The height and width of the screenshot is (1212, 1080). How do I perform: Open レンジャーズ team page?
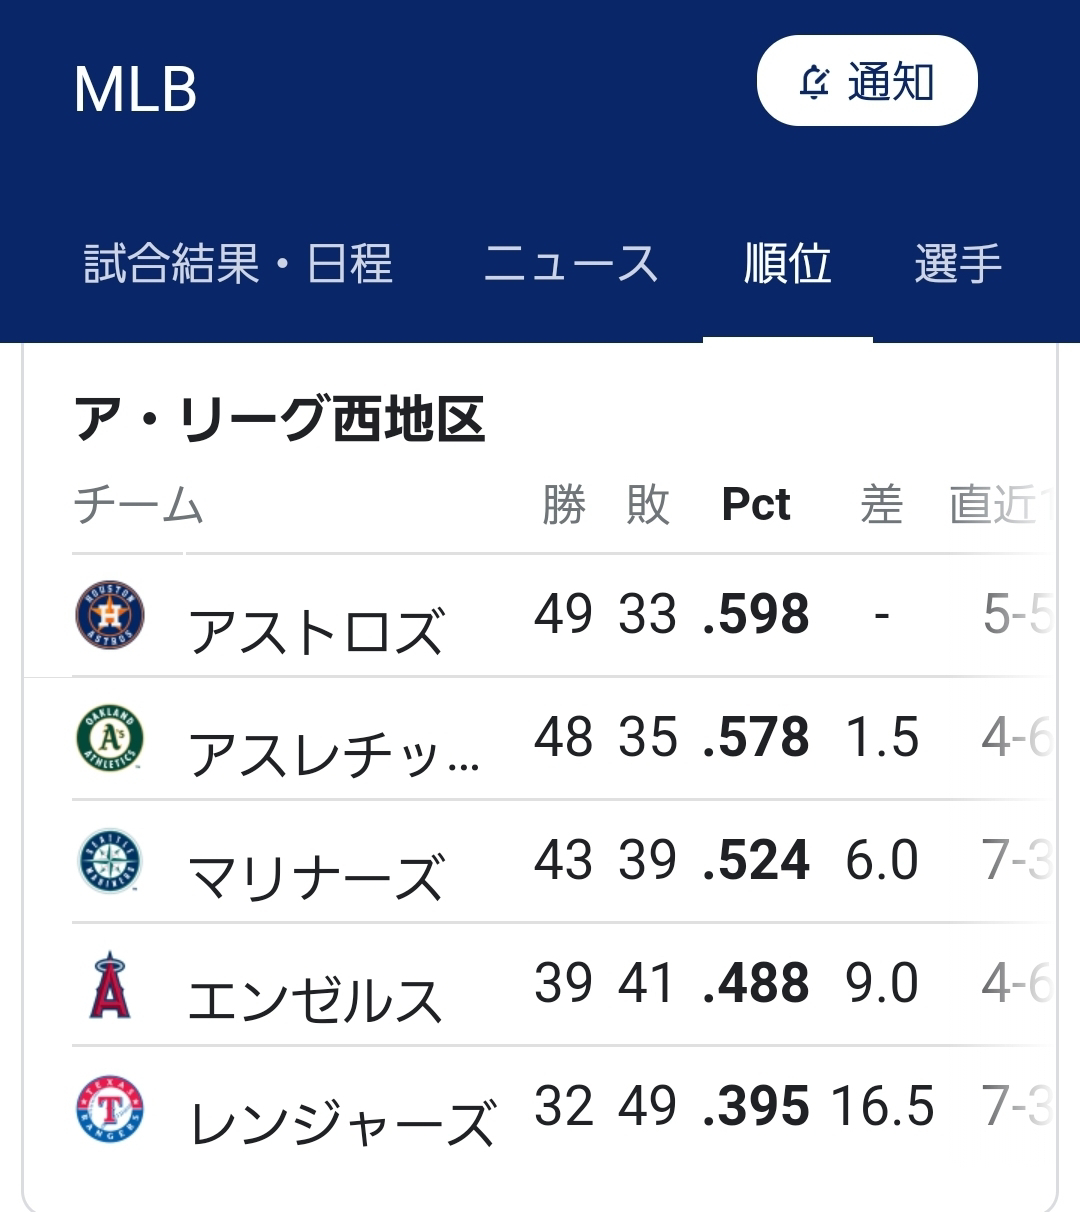342,1124
